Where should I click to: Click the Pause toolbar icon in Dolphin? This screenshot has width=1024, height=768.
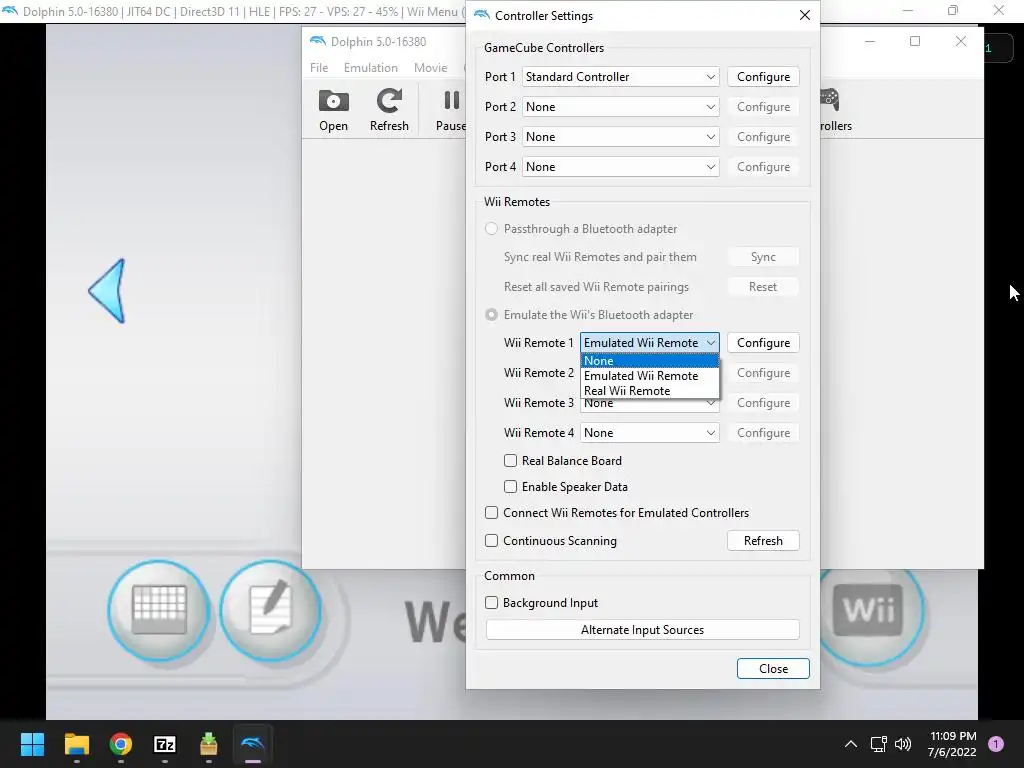point(451,110)
